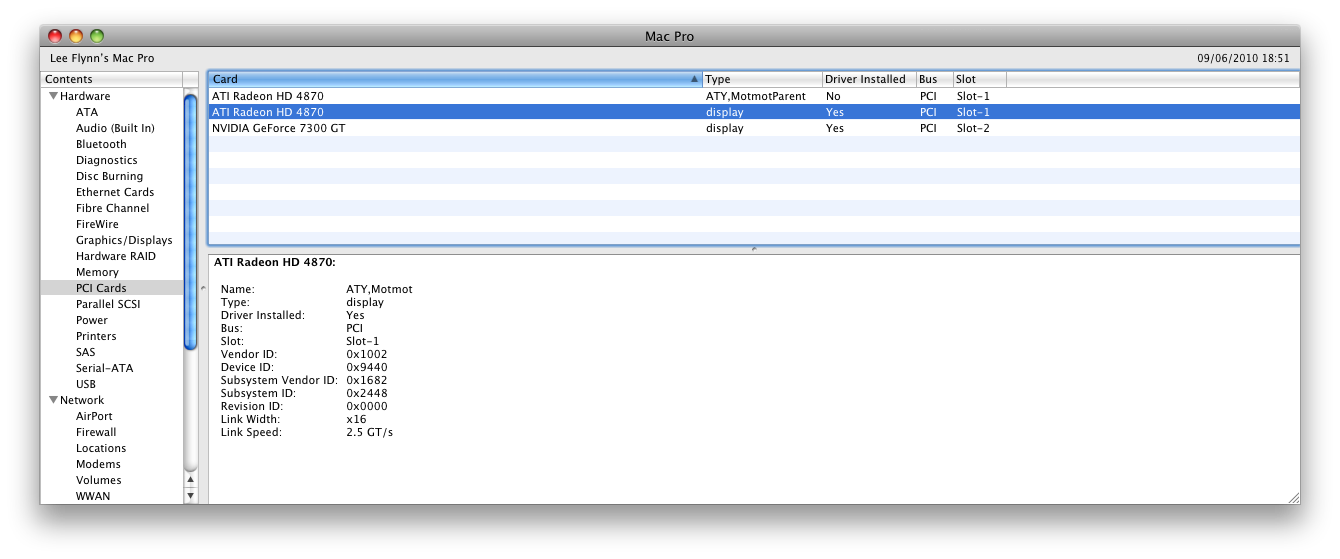Open Serial-ATA information
Image resolution: width=1340 pixels, height=559 pixels.
[104, 368]
